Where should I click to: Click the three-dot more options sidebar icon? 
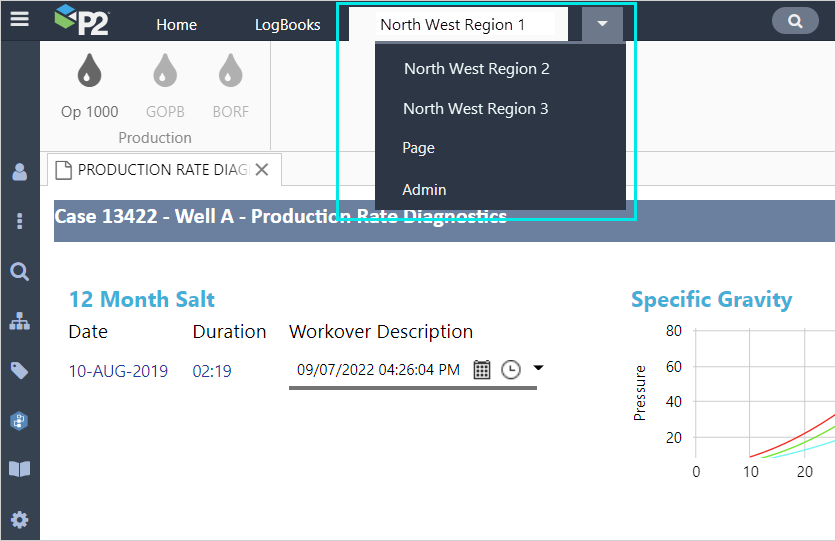[20, 221]
